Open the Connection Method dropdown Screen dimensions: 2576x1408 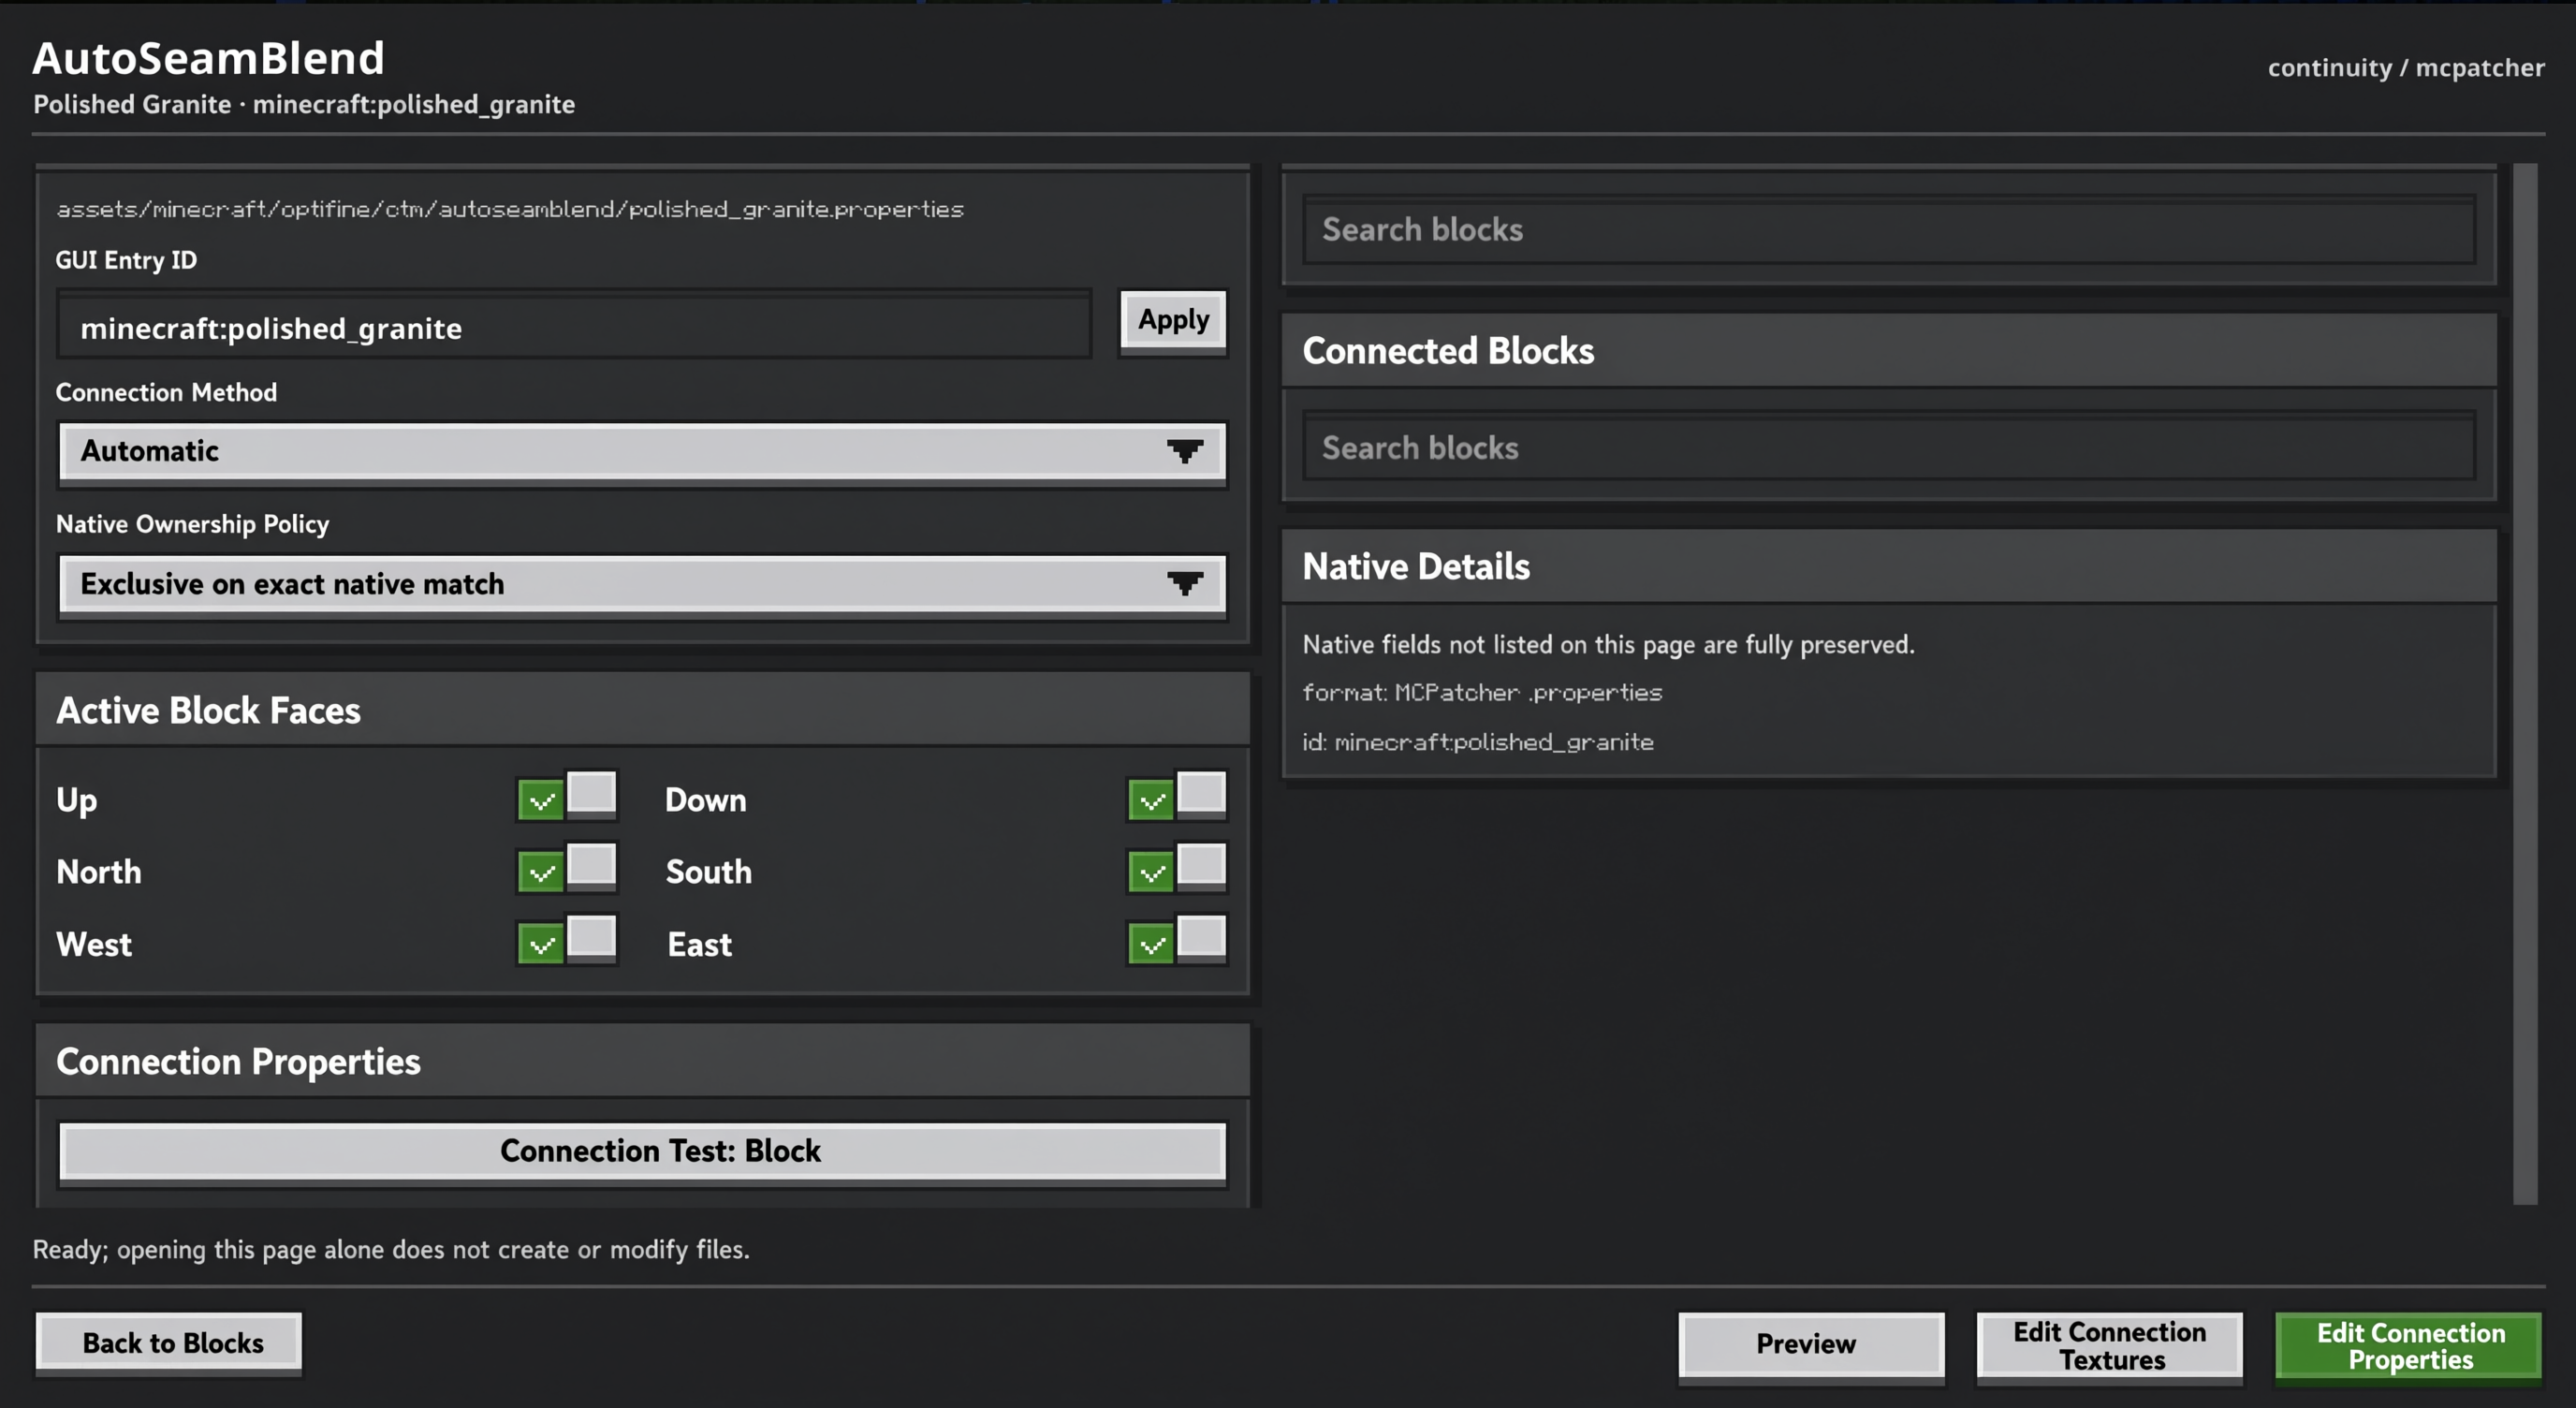pos(642,453)
